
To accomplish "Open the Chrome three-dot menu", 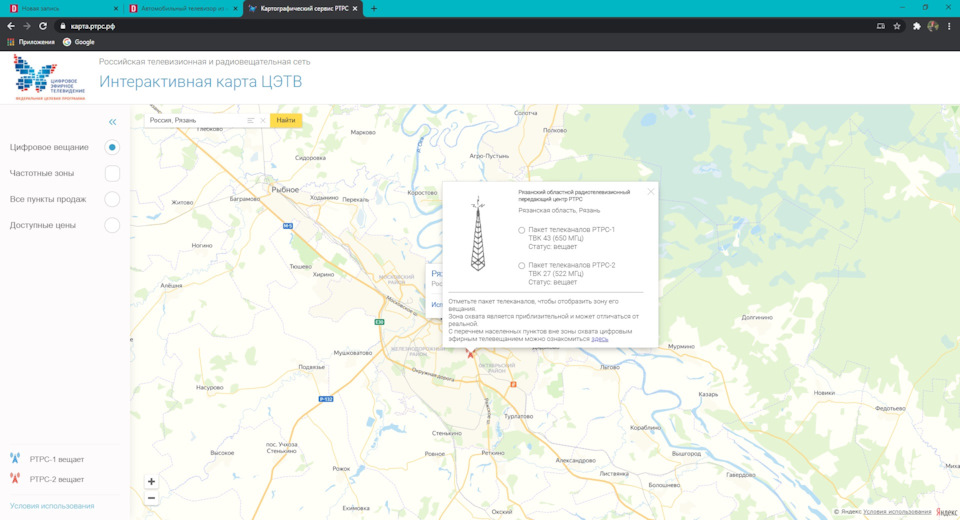I will [949, 26].
